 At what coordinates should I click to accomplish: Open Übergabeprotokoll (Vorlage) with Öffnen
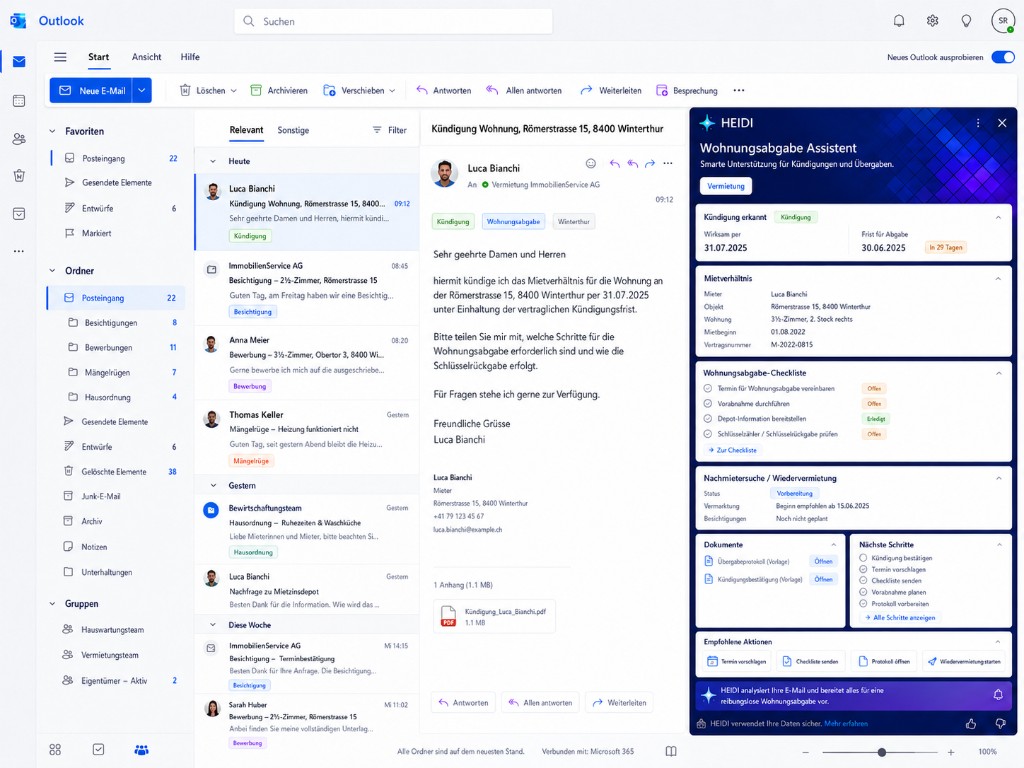pos(823,561)
